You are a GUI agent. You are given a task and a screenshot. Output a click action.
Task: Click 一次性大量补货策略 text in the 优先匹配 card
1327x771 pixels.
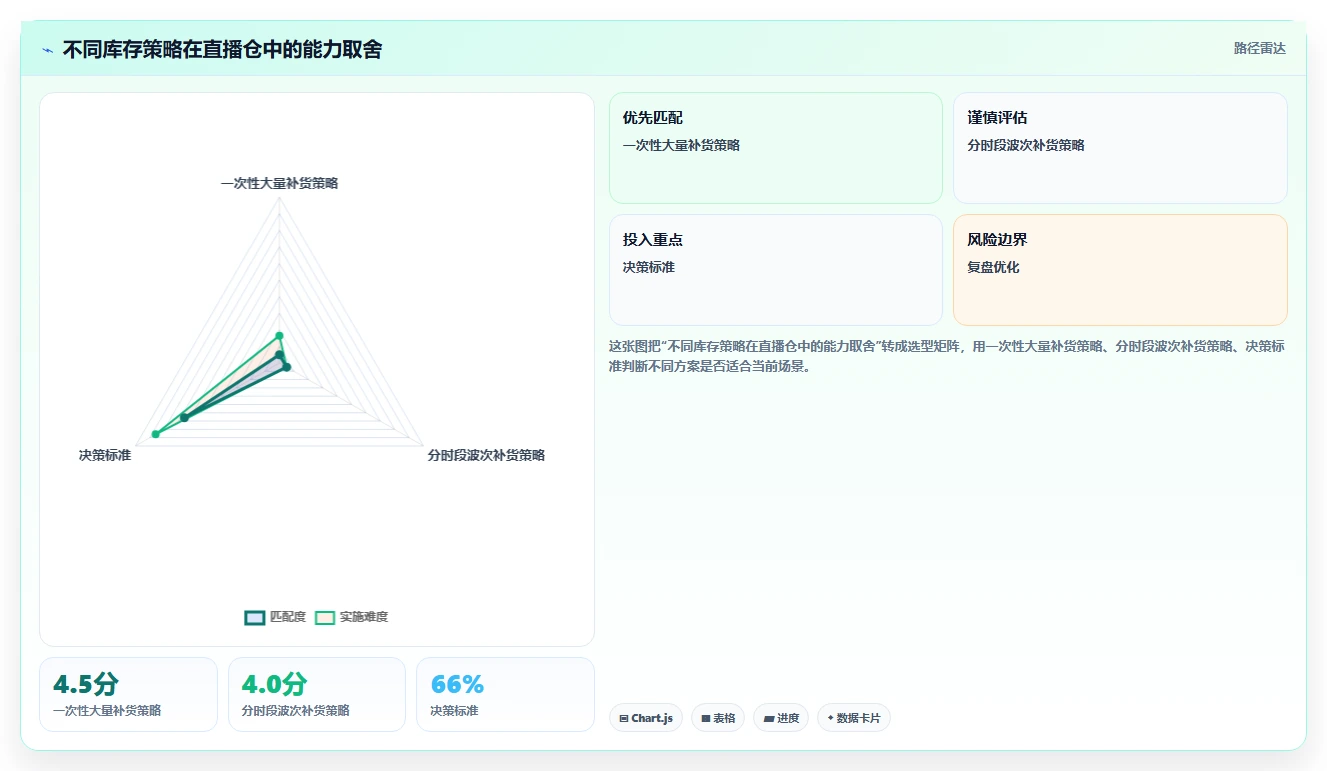(681, 145)
